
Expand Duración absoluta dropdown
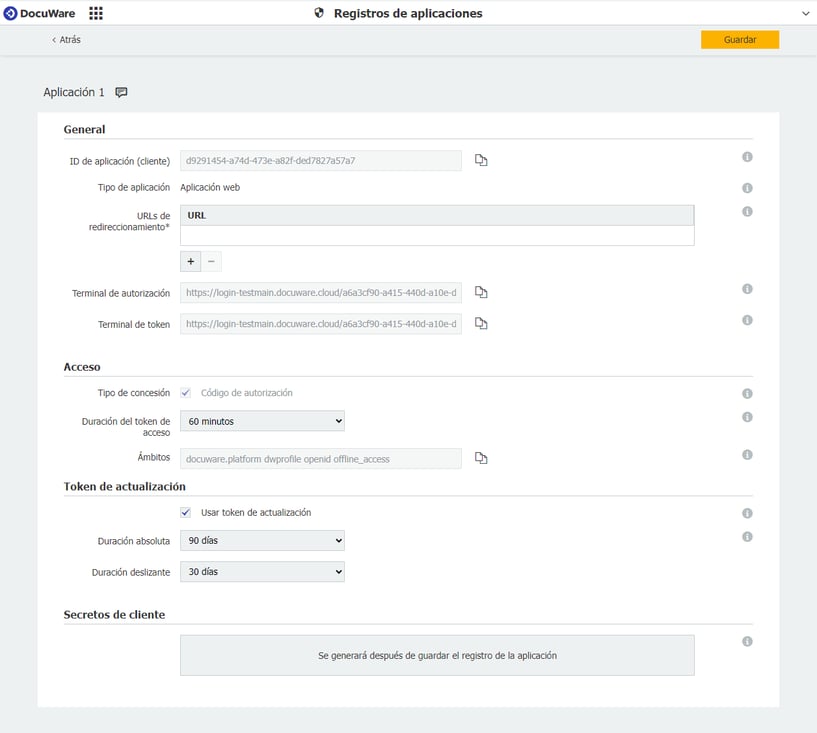[x=262, y=540]
